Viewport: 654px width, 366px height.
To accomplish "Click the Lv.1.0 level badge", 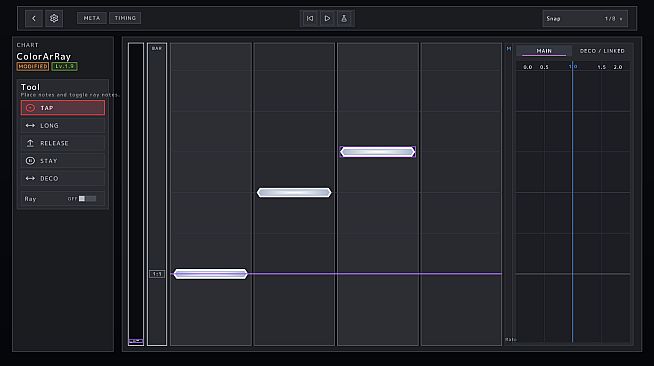I will point(64,66).
